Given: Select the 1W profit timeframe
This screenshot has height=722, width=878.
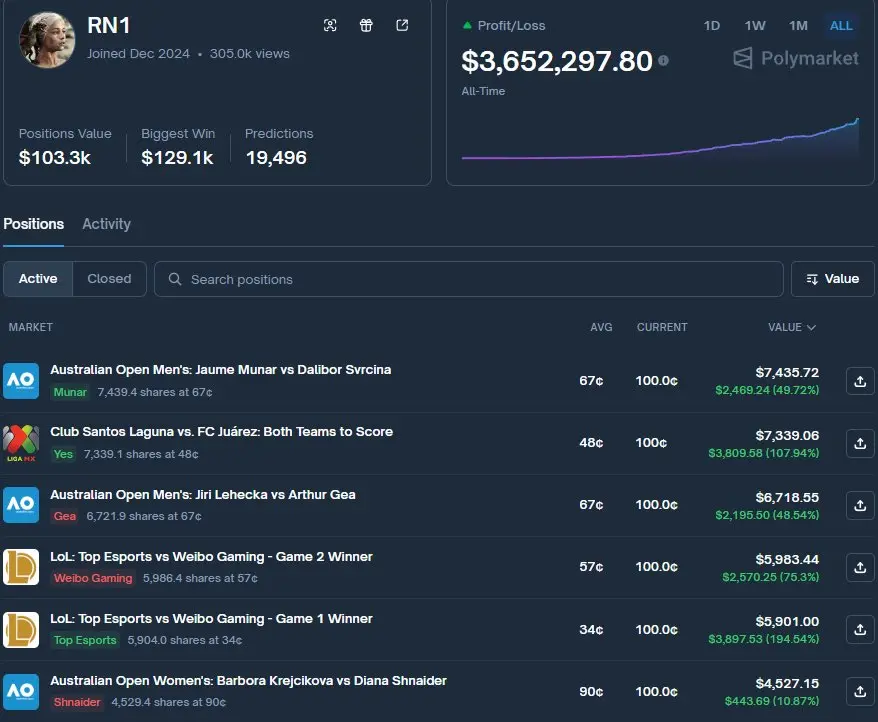Looking at the screenshot, I should [x=755, y=26].
